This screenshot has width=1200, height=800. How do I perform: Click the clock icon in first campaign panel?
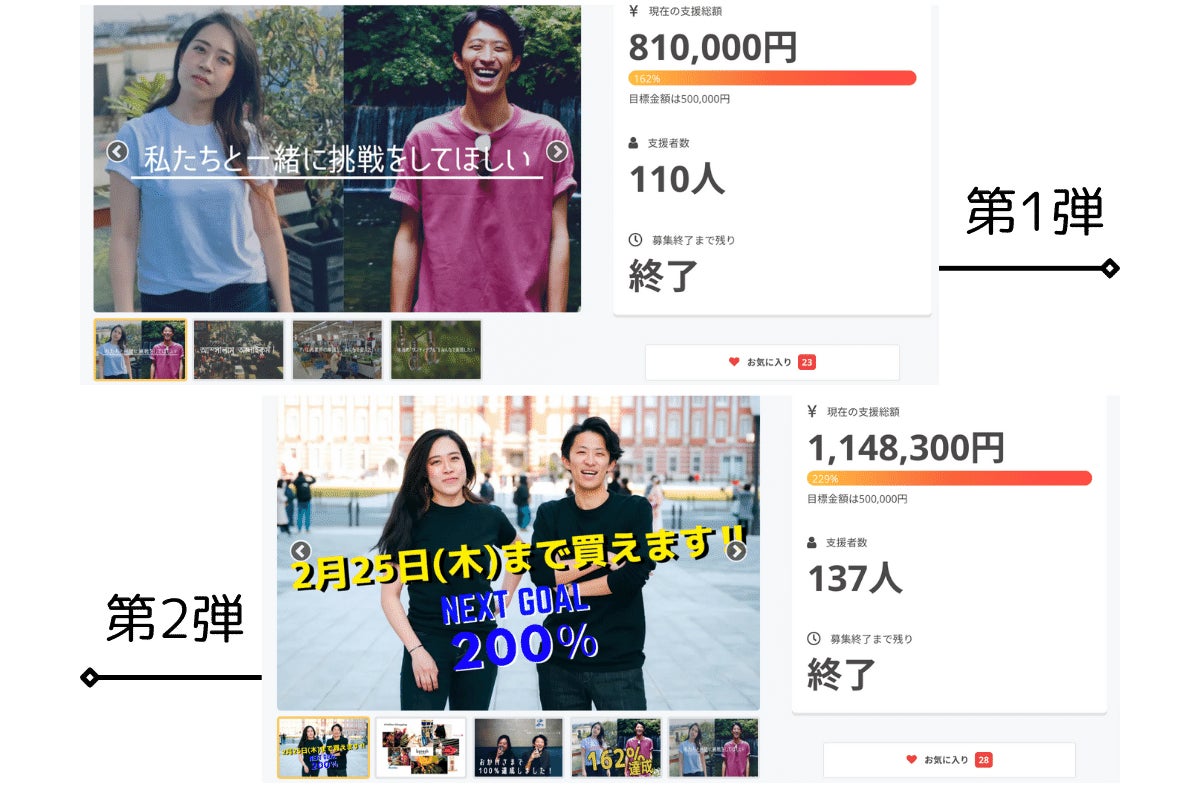click(635, 240)
